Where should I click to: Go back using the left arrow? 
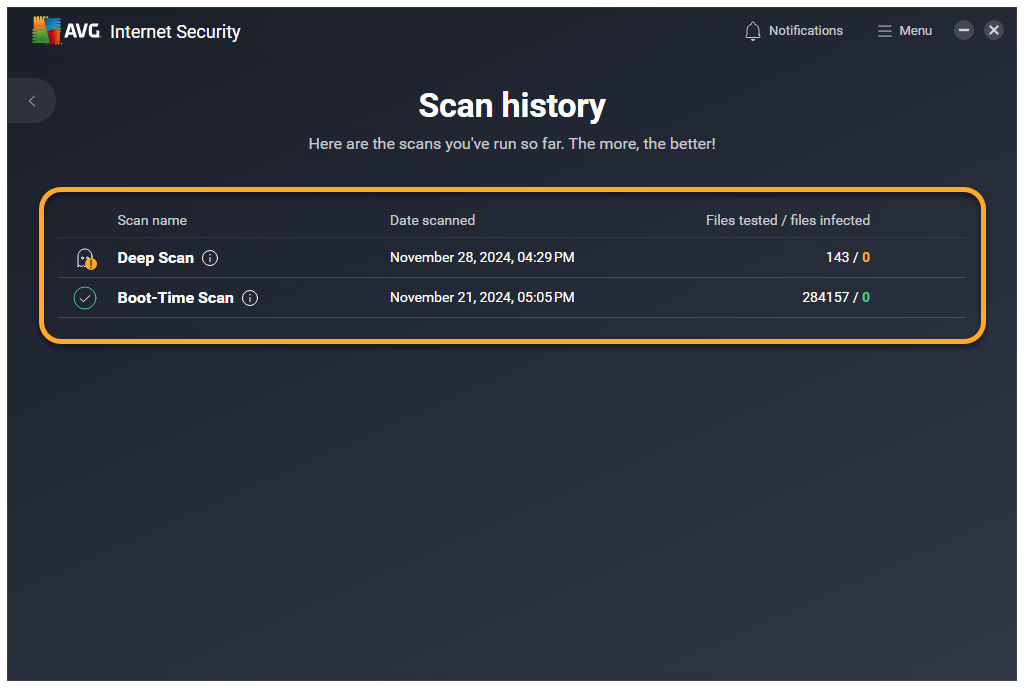(x=32, y=101)
